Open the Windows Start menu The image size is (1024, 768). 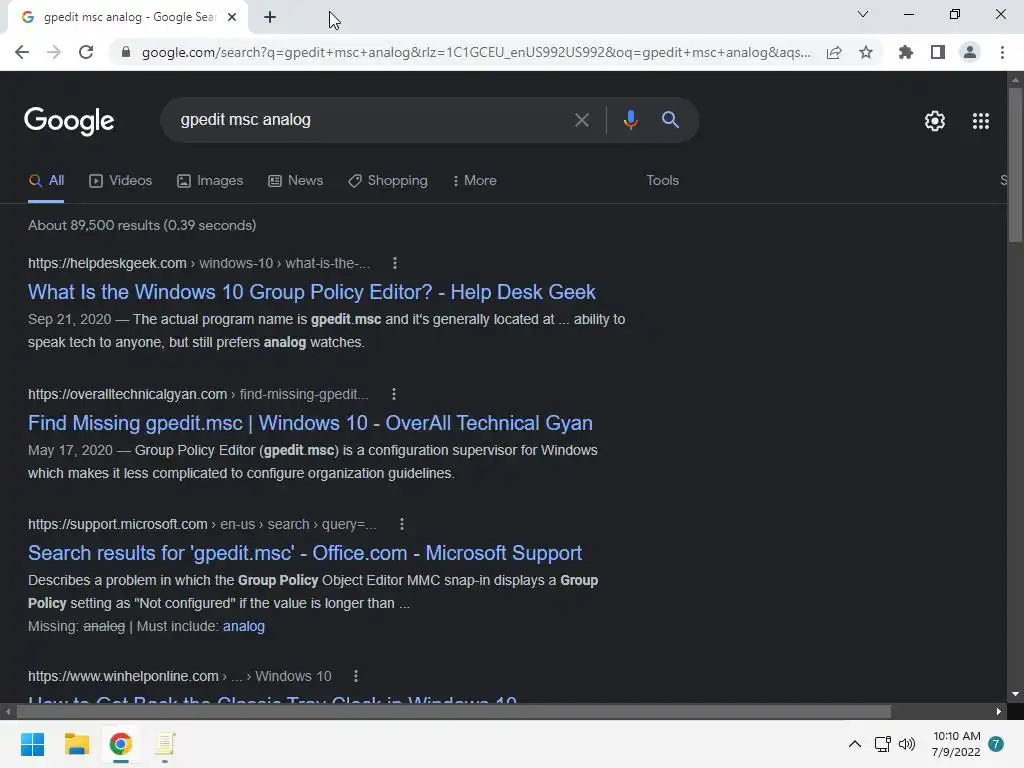point(32,744)
